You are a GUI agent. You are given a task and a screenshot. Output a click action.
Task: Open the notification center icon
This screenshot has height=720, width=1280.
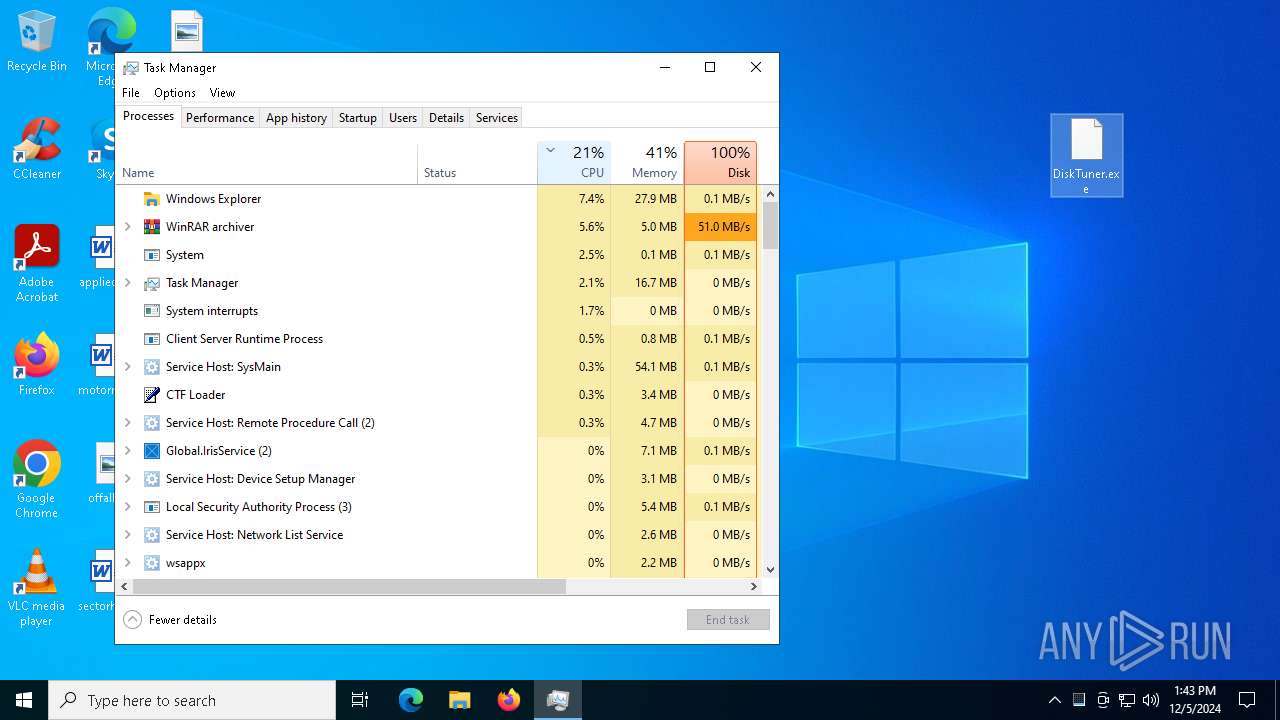[x=1247, y=700]
